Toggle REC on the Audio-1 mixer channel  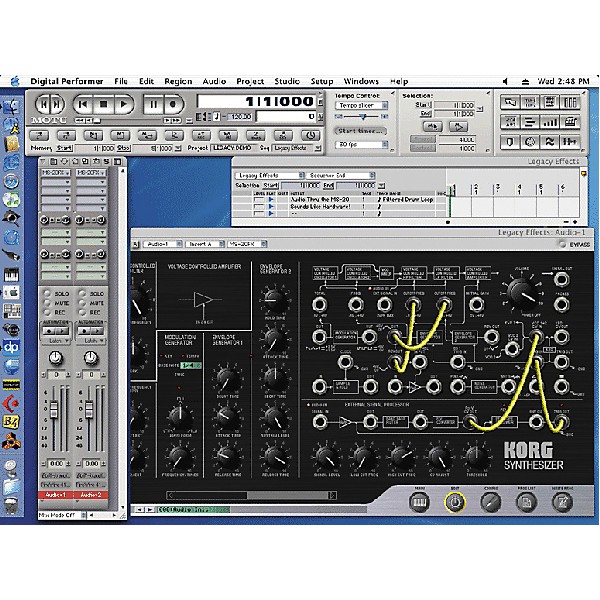click(x=47, y=312)
